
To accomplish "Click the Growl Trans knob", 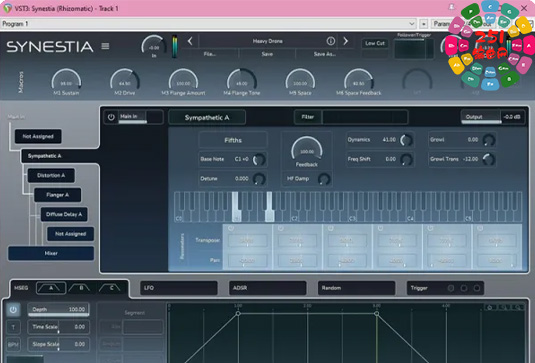I will pyautogui.click(x=489, y=159).
